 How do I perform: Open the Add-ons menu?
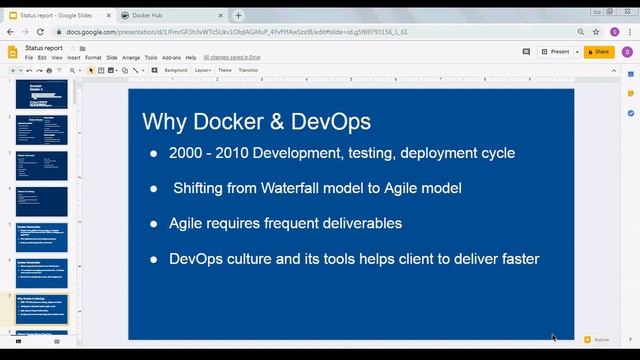[x=171, y=58]
